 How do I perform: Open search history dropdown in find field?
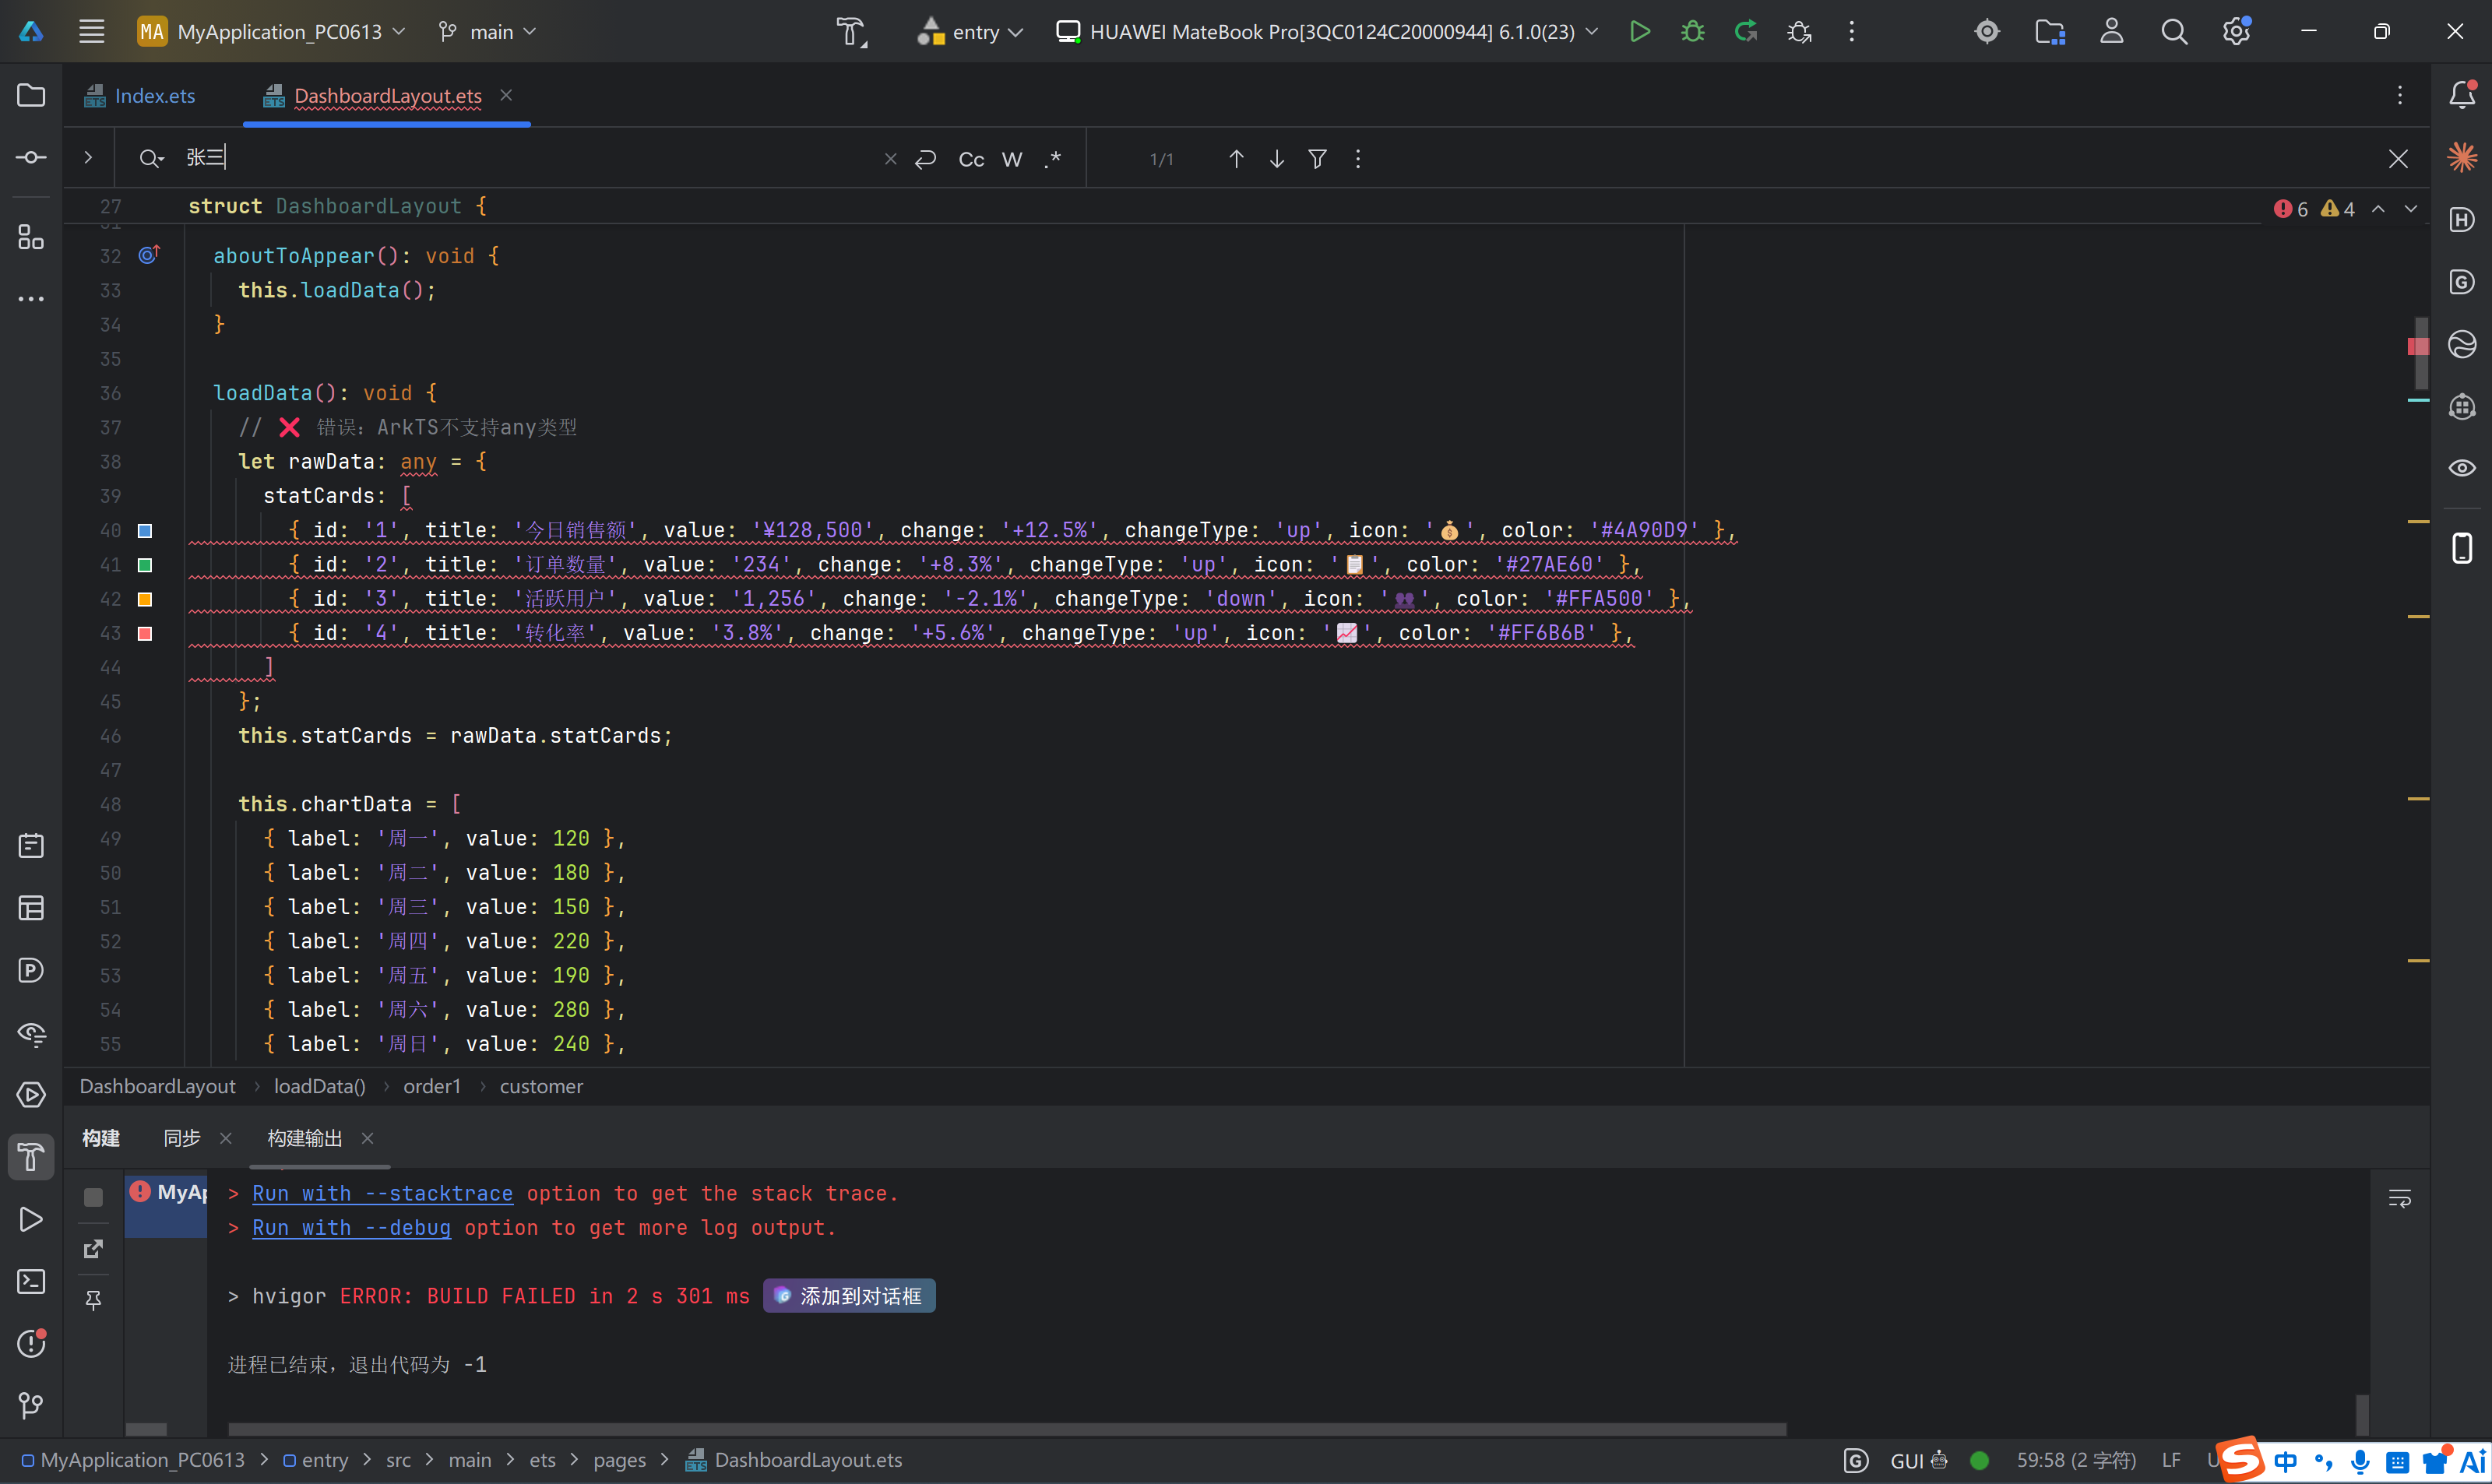(x=151, y=159)
